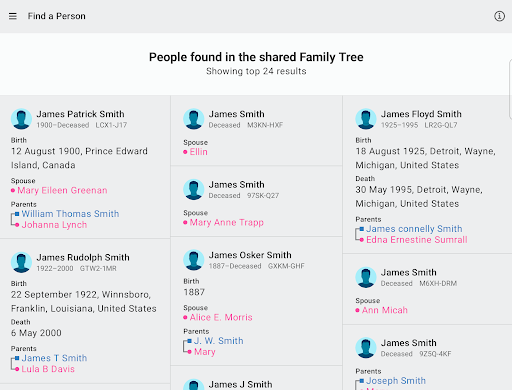Click person ID 97SK-Q27
Image resolution: width=512 pixels, height=390 pixels.
pyautogui.click(x=263, y=196)
